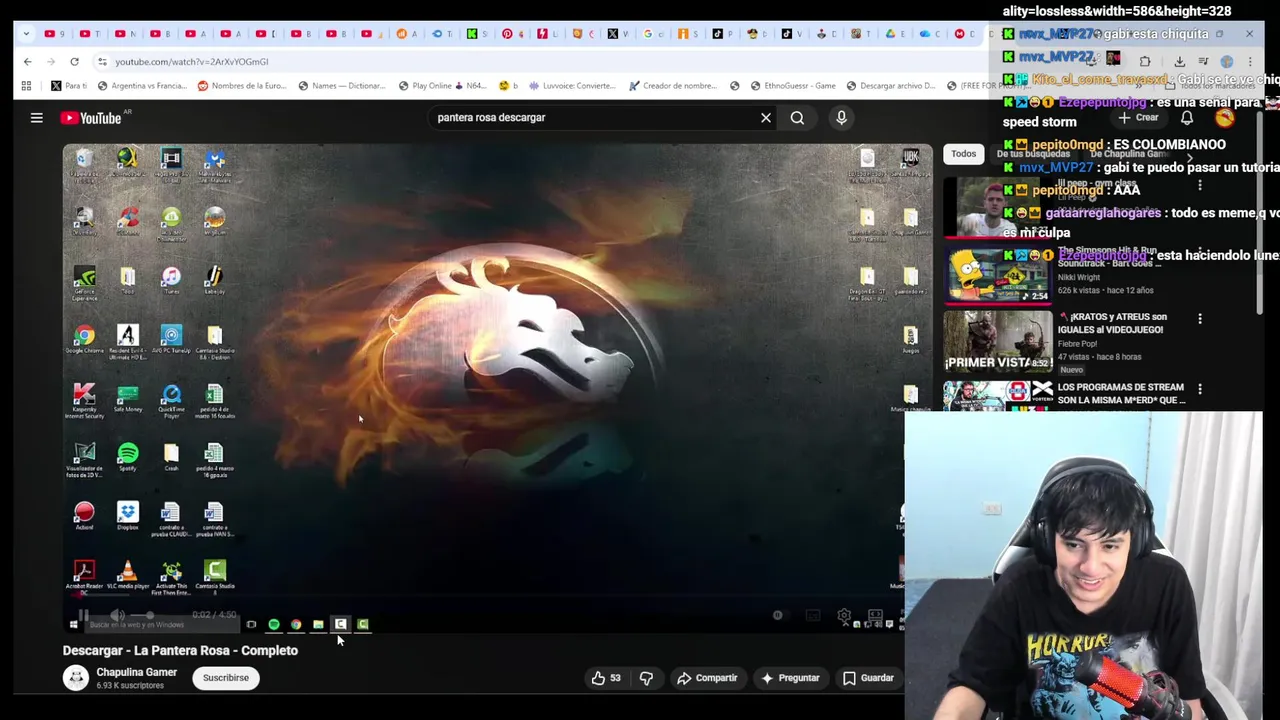
Task: Click the magnifier search button
Action: (x=797, y=118)
